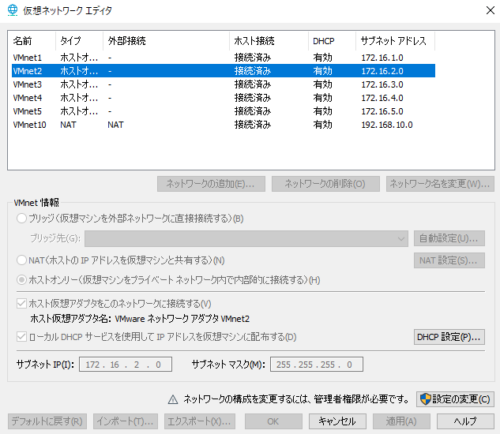Click ネットワーク名を変更(W) button
Viewport: 500px width, 434px height.
coord(440,184)
